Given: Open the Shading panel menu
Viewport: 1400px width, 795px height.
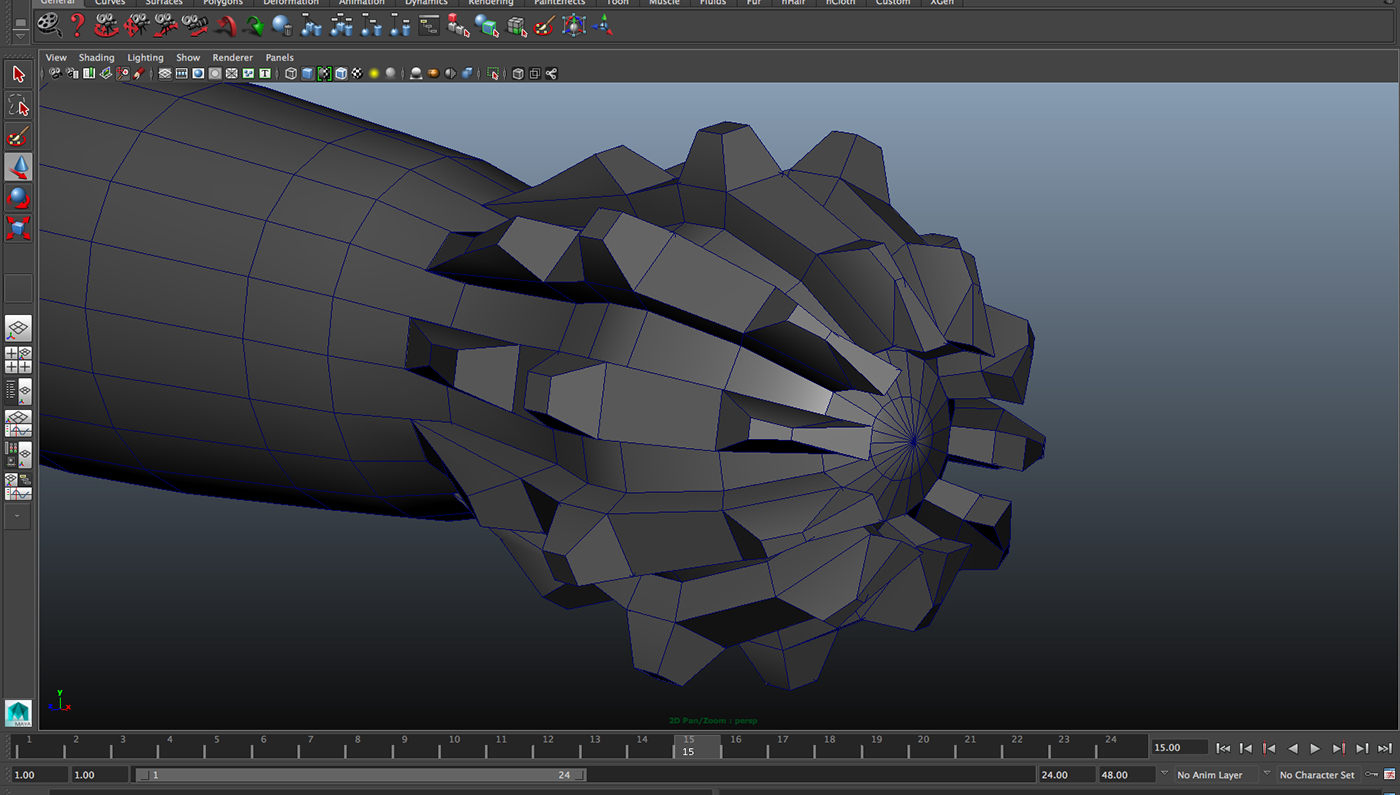Looking at the screenshot, I should tap(97, 57).
